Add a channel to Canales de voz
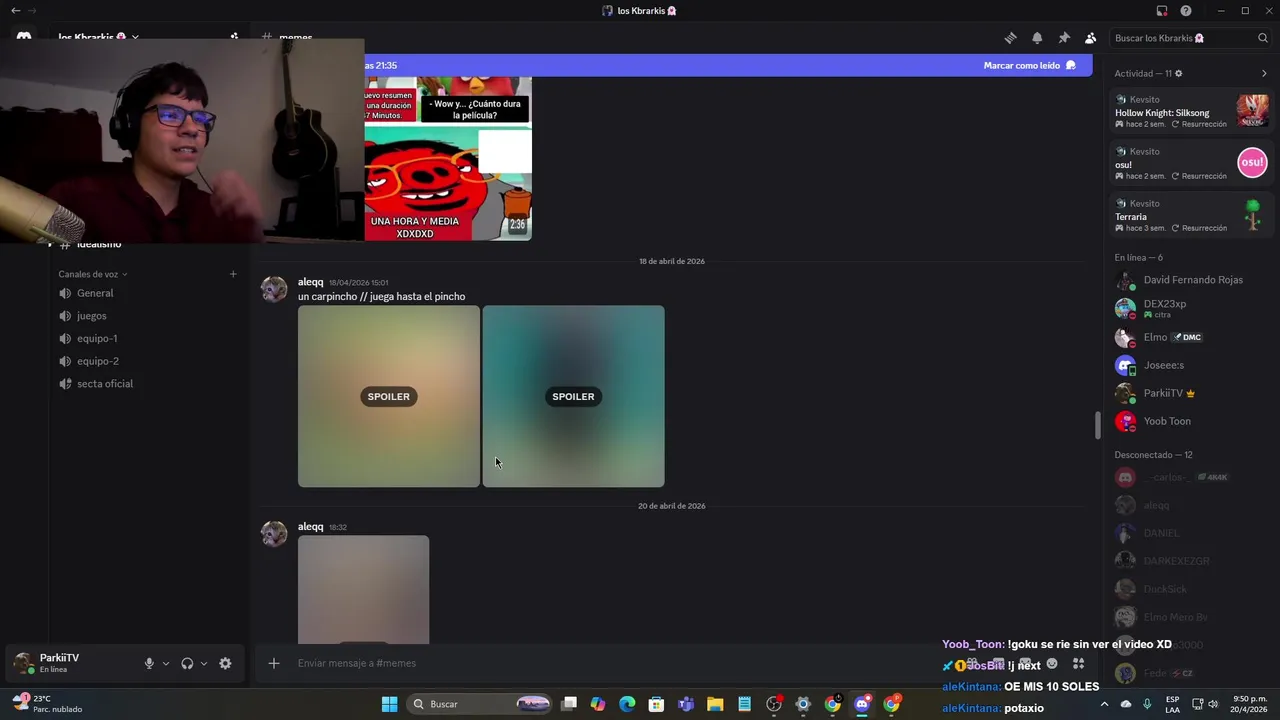The image size is (1280, 720). pos(233,274)
